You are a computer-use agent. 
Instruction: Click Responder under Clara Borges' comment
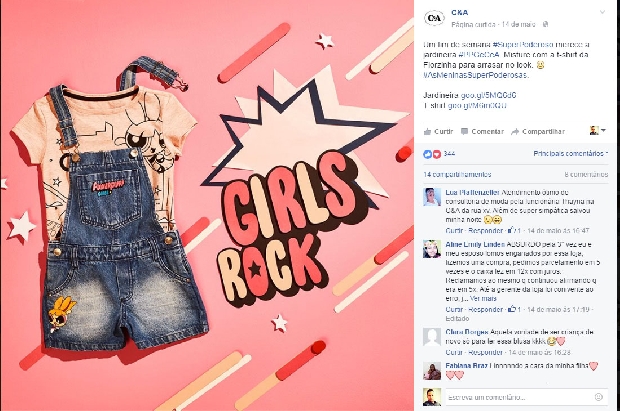coord(485,352)
